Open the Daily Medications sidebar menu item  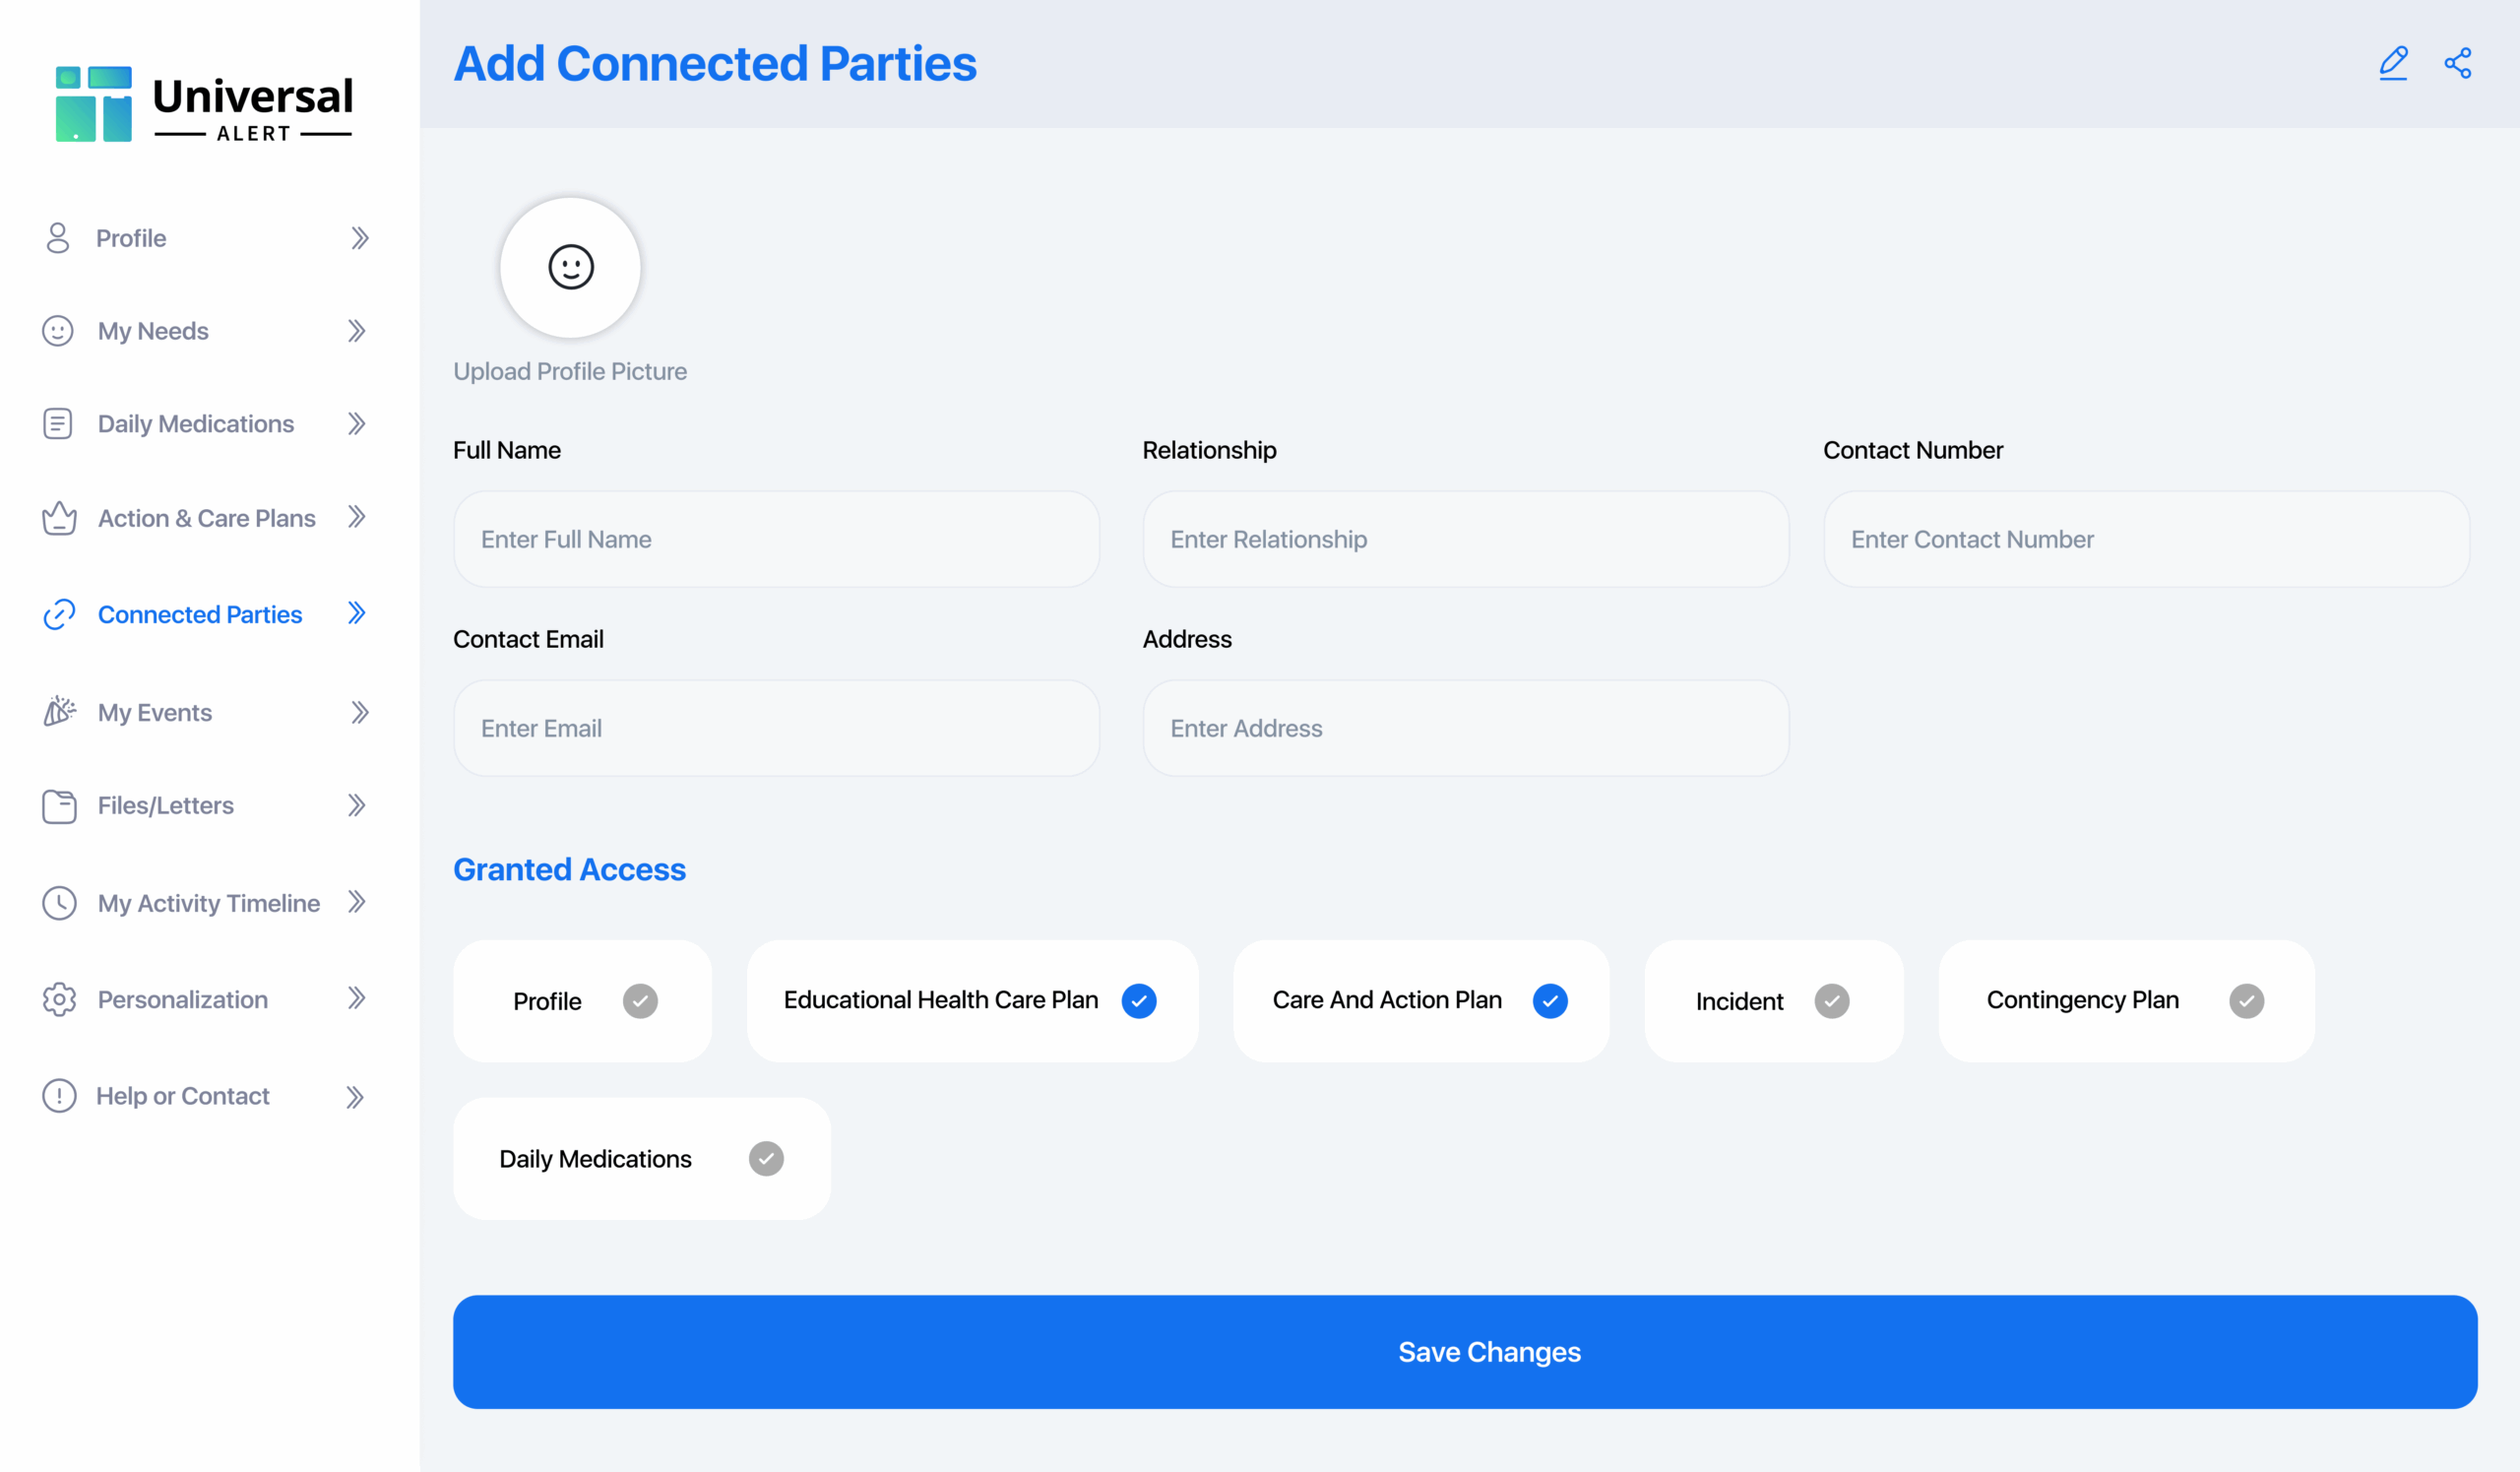196,424
